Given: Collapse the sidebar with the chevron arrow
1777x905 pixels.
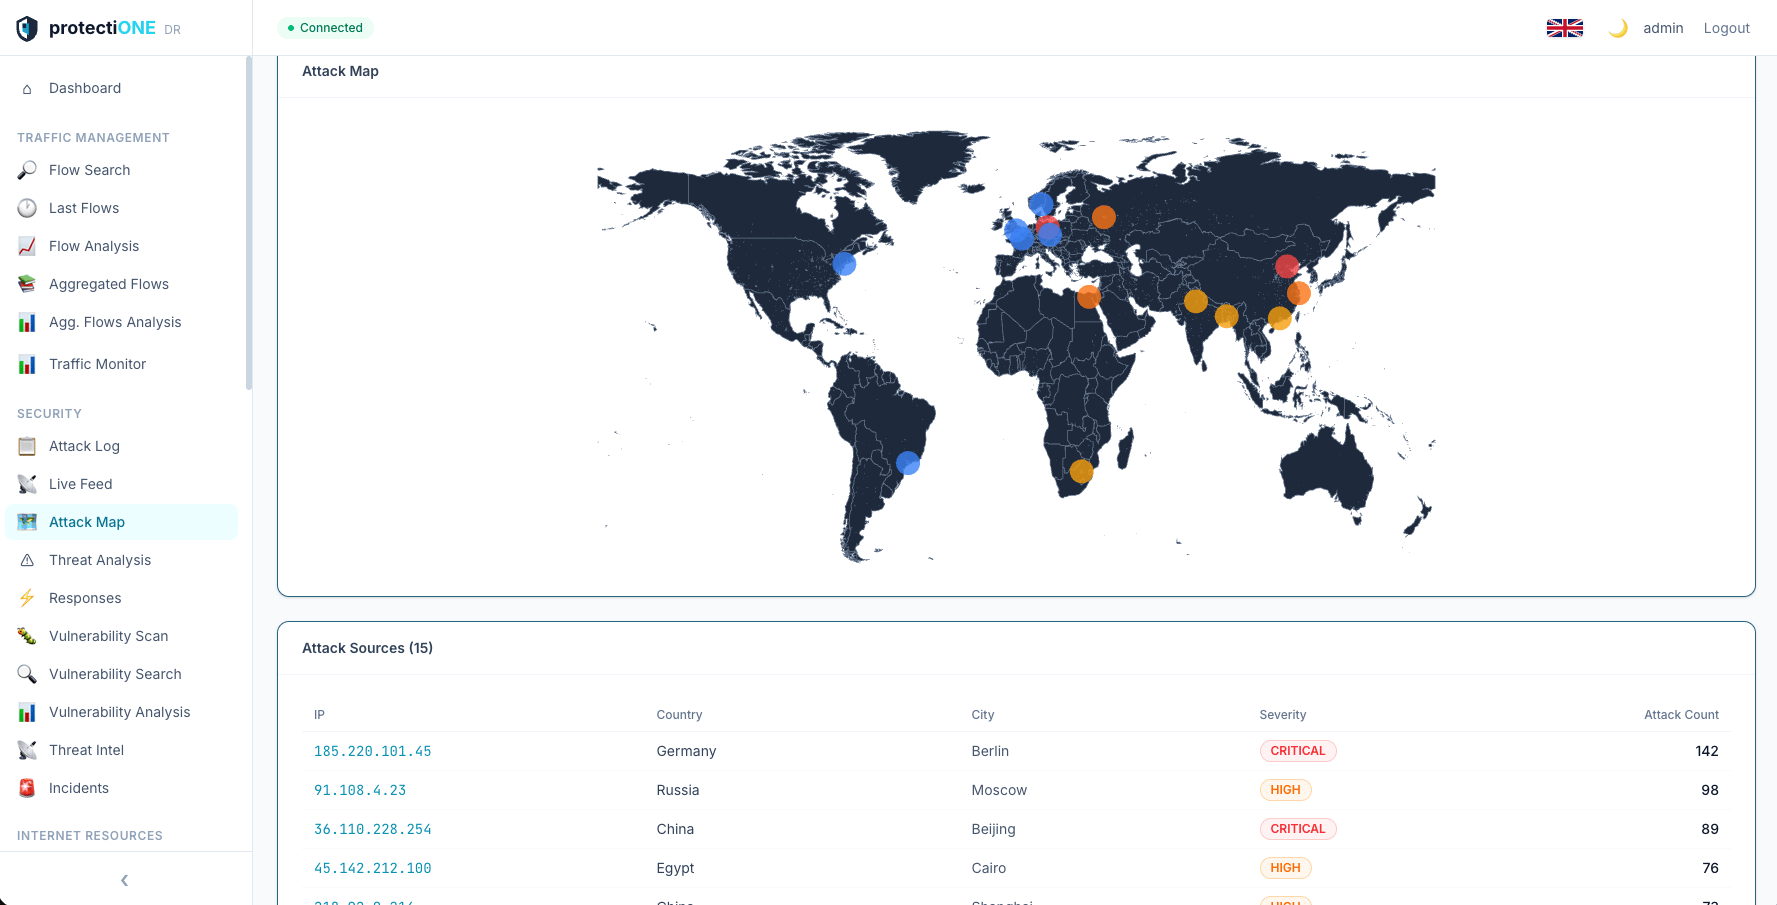Looking at the screenshot, I should pyautogui.click(x=125, y=880).
